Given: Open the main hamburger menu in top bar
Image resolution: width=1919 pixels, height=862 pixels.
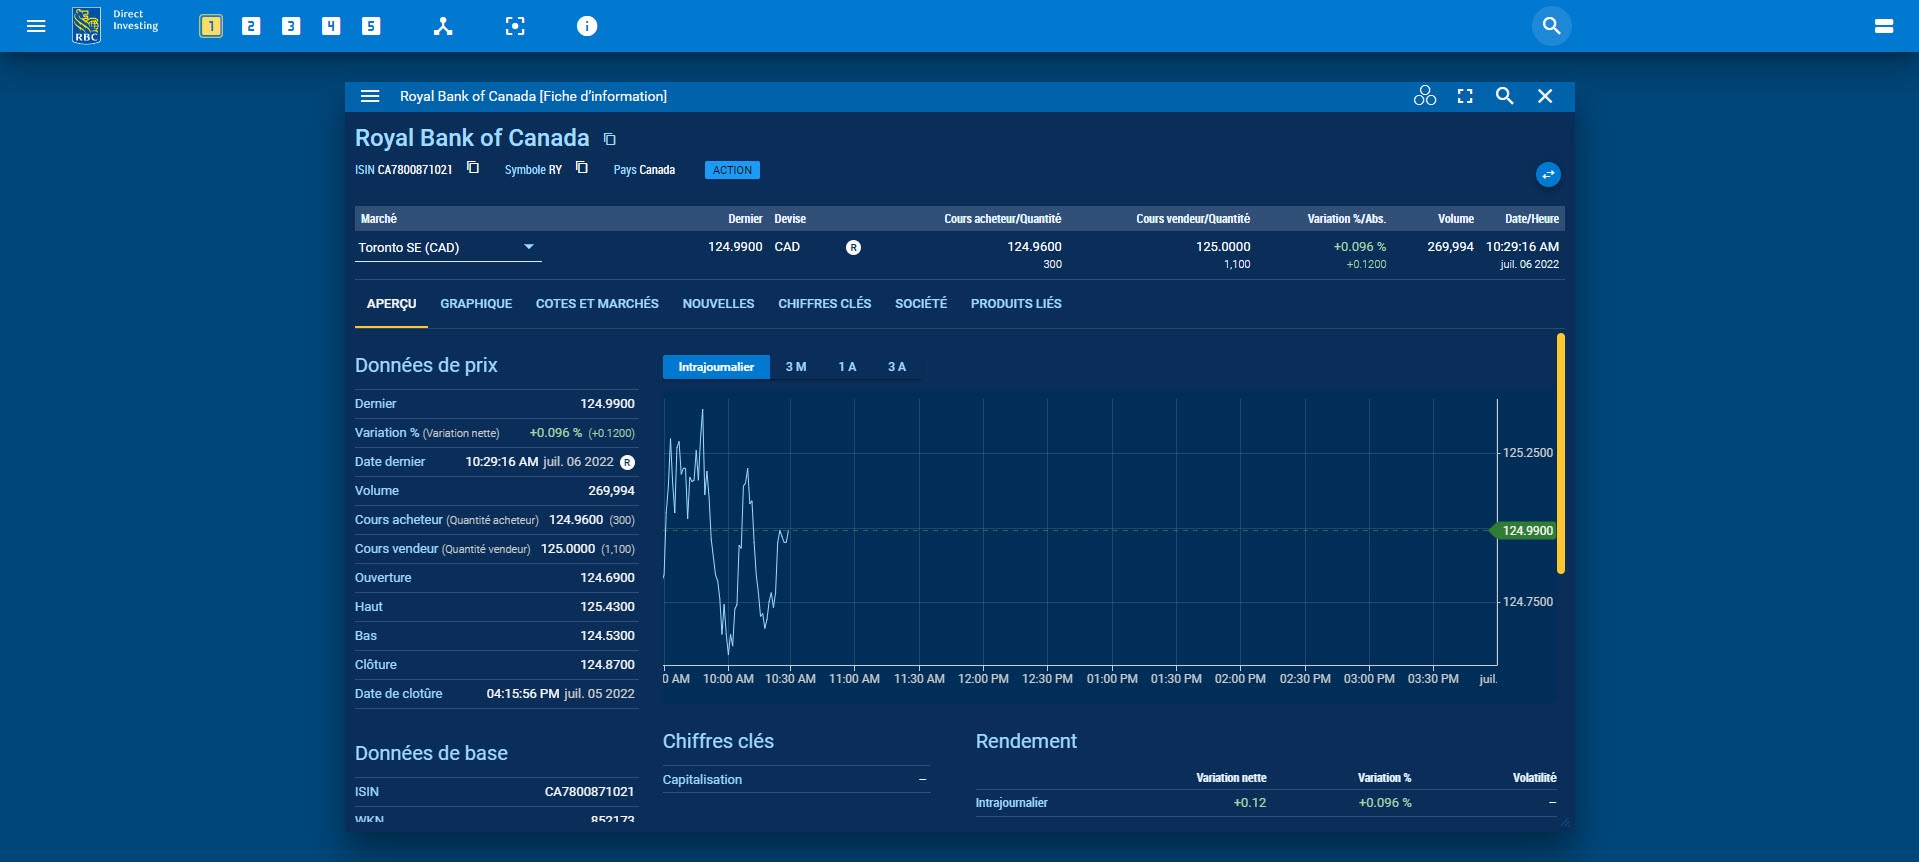Looking at the screenshot, I should pos(36,26).
